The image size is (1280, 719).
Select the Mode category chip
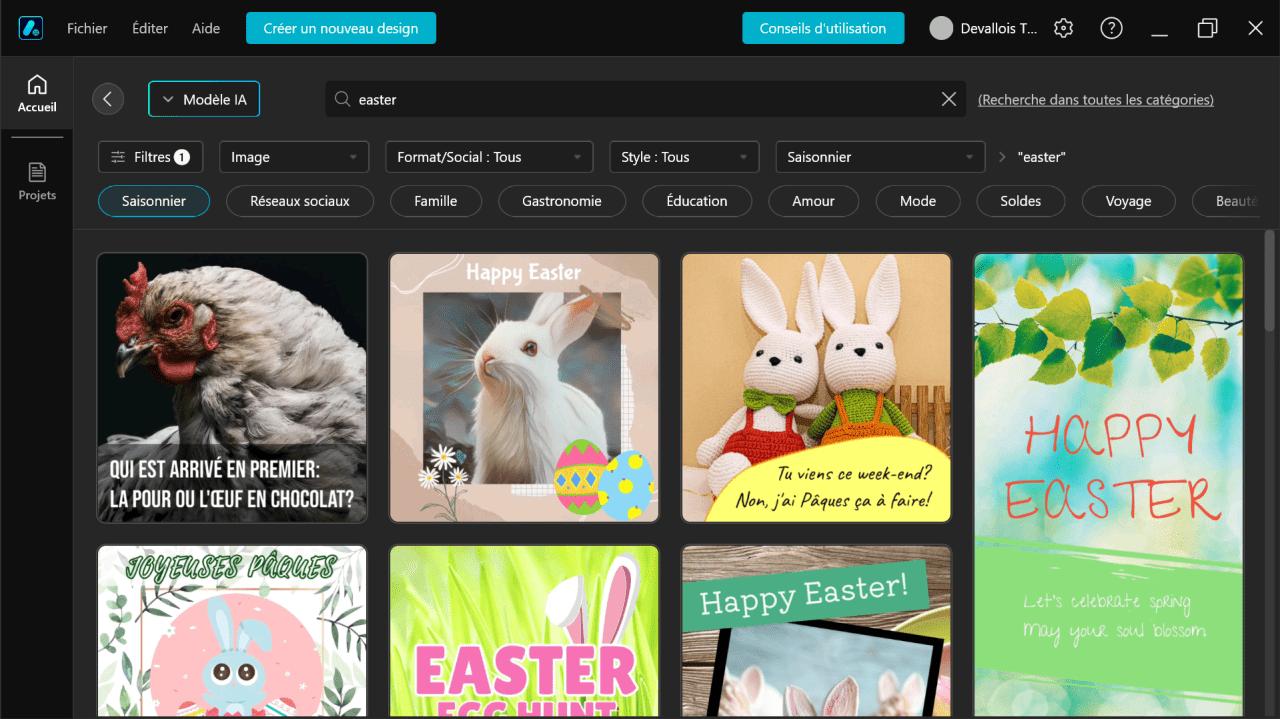coord(918,201)
